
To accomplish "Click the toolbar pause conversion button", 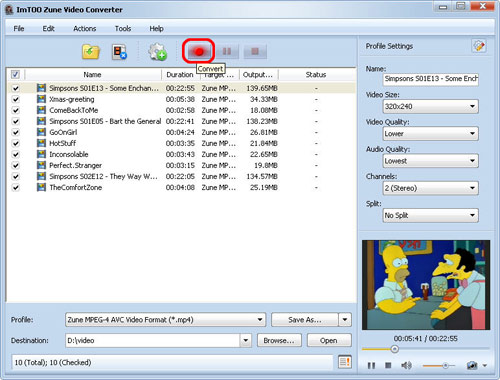I will (x=227, y=51).
